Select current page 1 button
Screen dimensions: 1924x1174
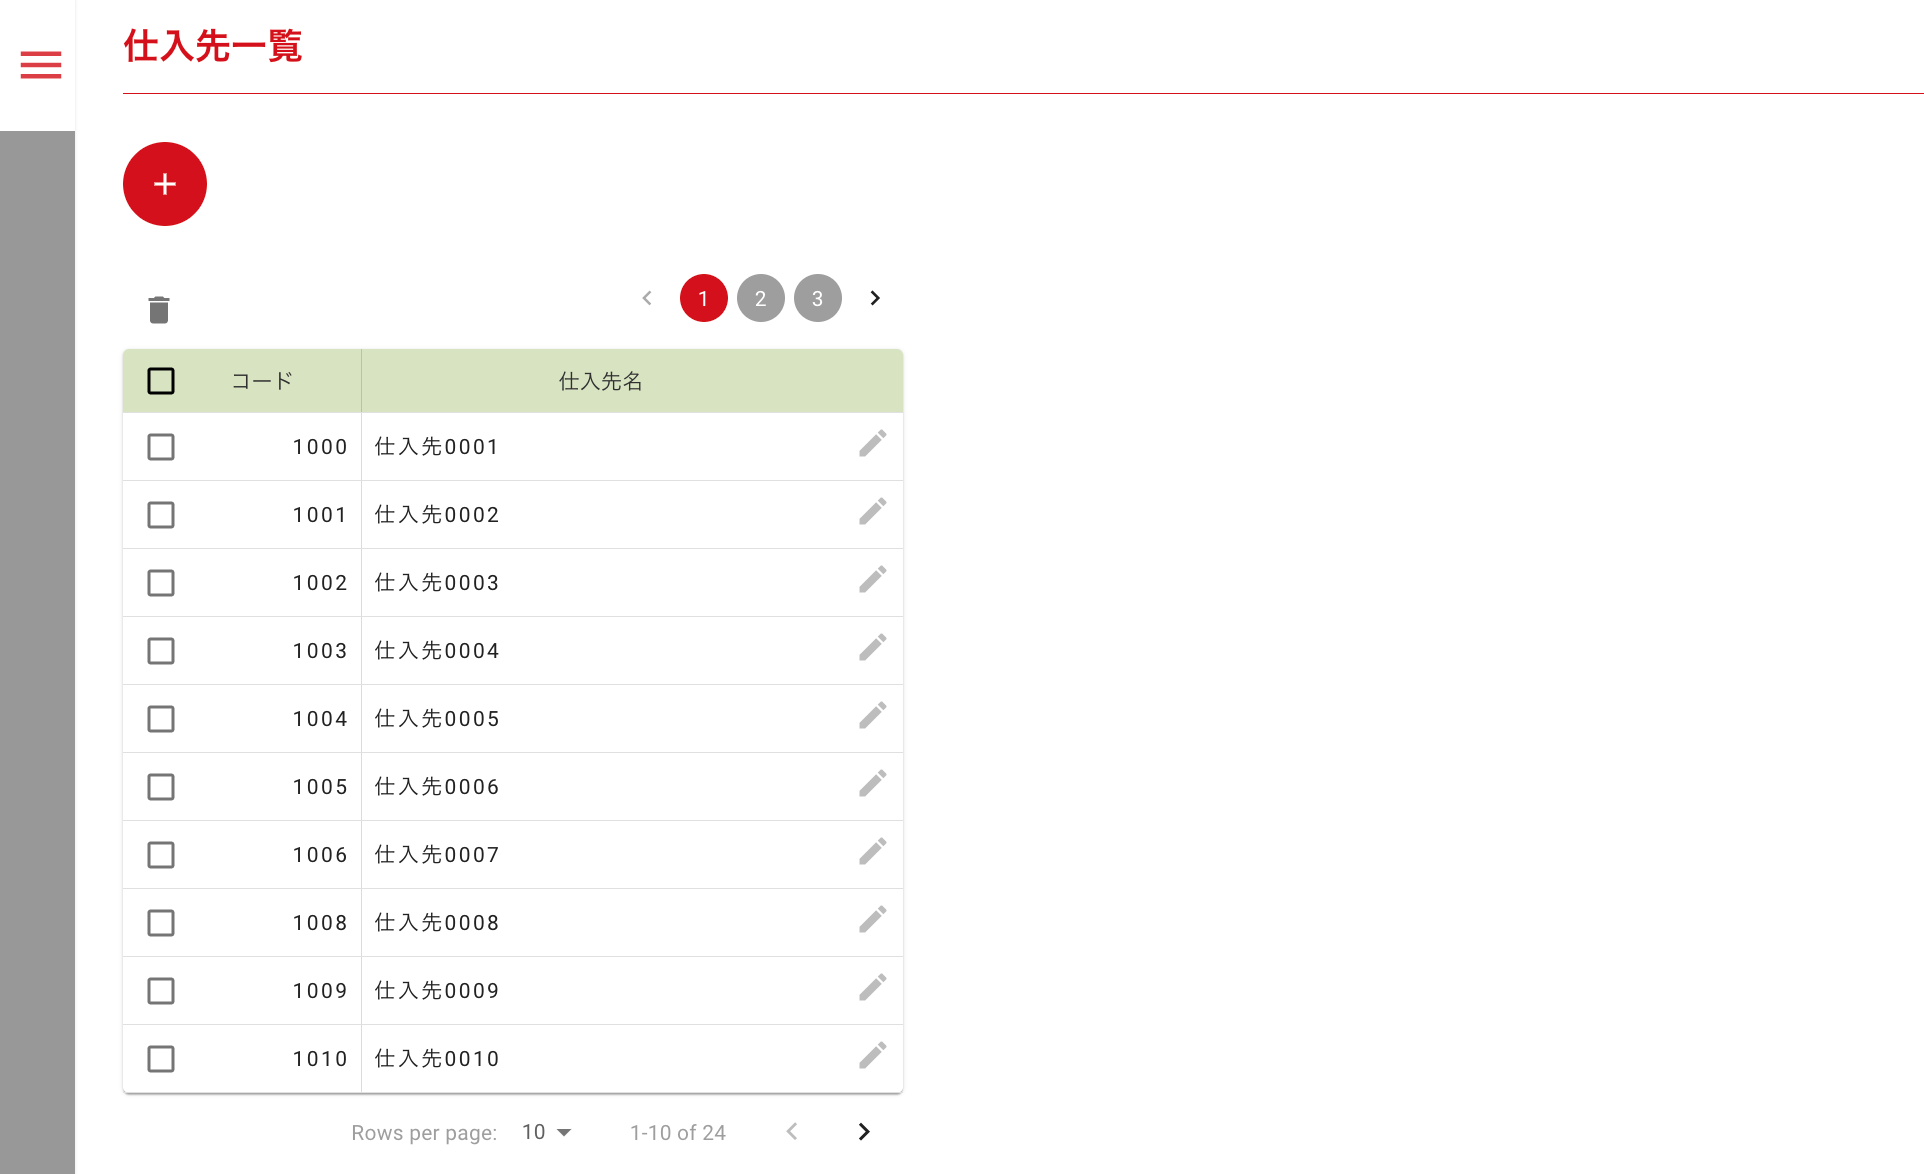click(x=704, y=298)
